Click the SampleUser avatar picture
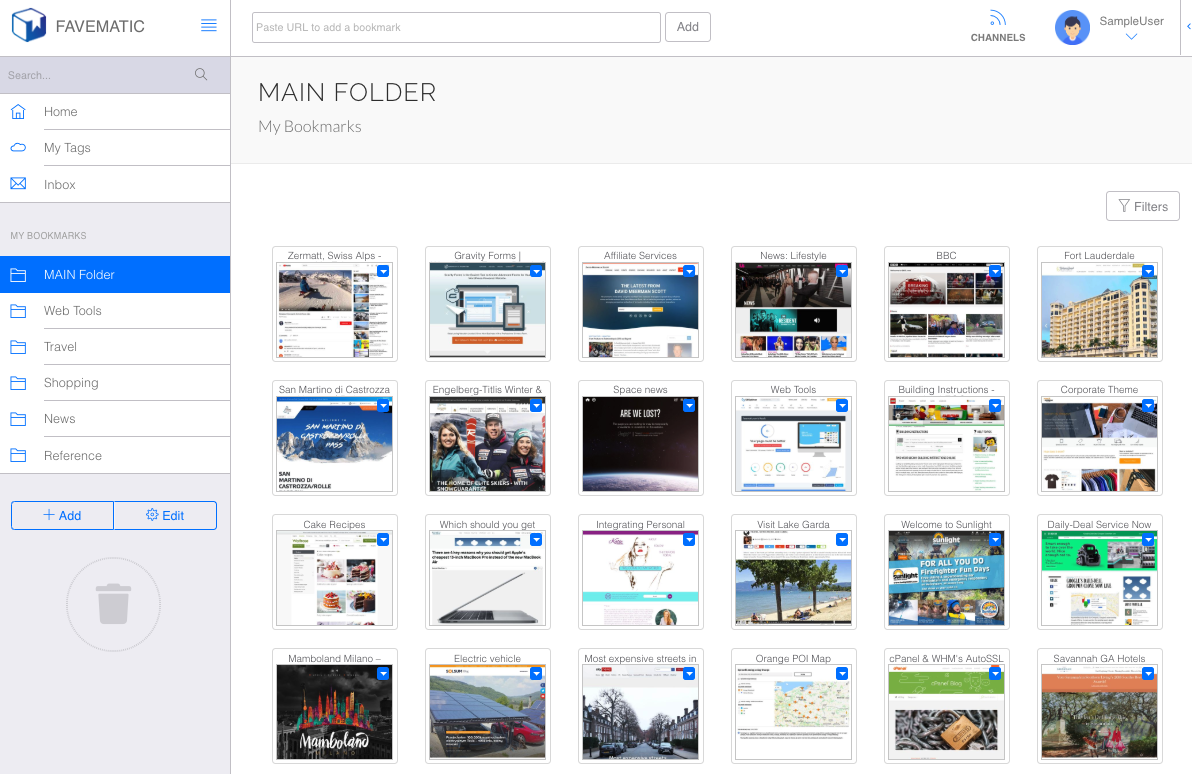This screenshot has height=774, width=1192. tap(1072, 28)
